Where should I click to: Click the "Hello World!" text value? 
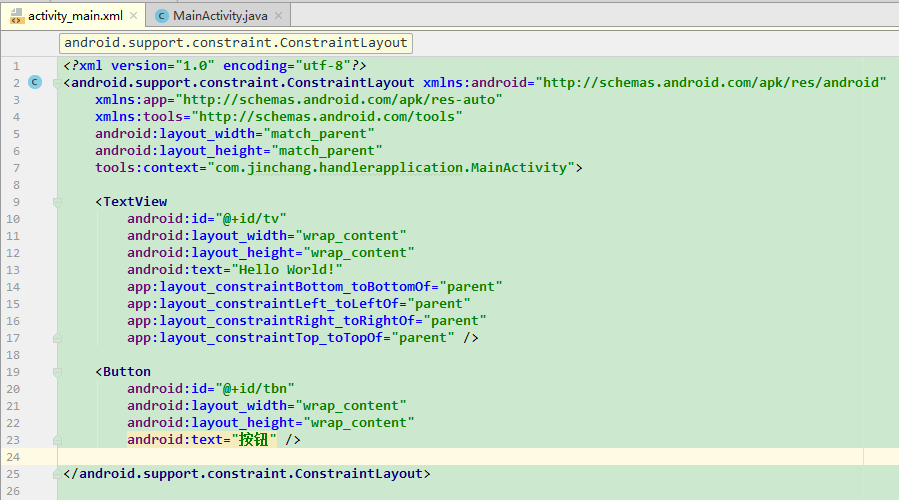tap(287, 269)
